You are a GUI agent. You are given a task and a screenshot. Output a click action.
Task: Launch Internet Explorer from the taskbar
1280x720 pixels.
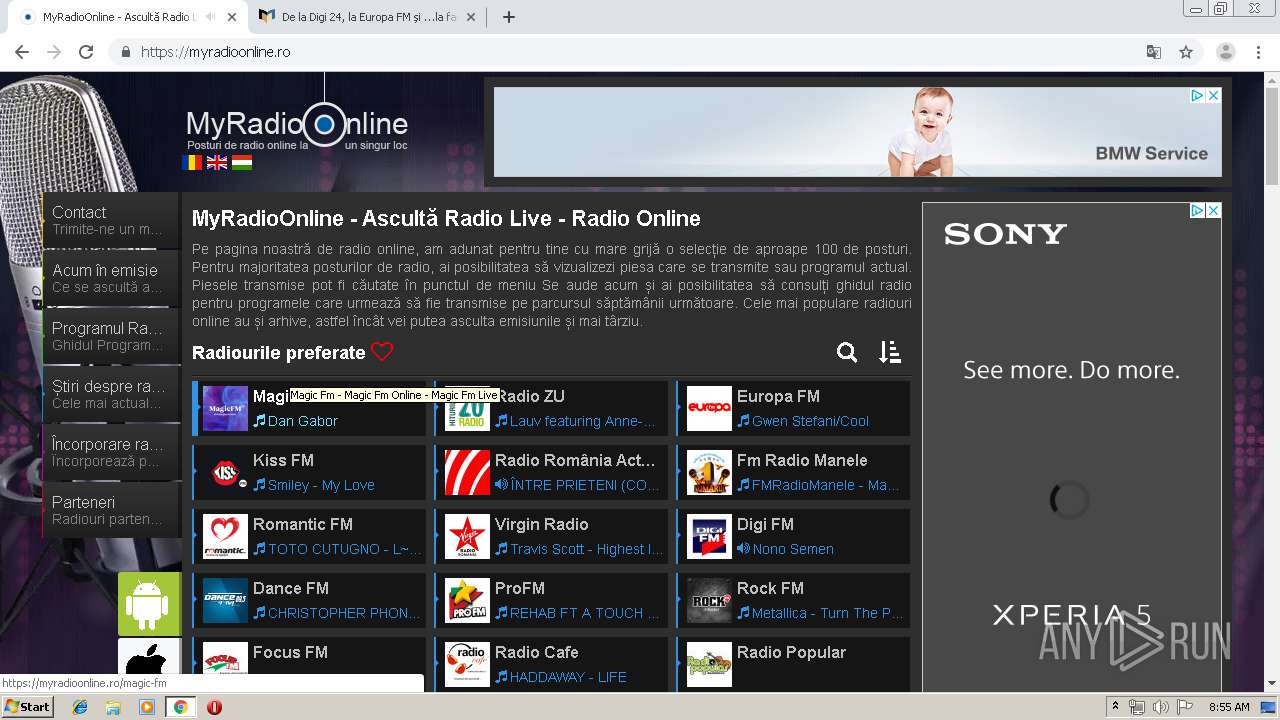click(x=80, y=707)
